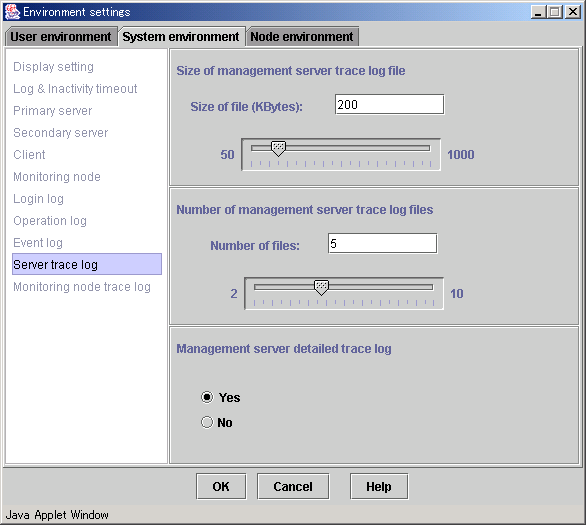Click the 1000 maximum label of size slider
This screenshot has height=525, width=586.
[x=461, y=155]
